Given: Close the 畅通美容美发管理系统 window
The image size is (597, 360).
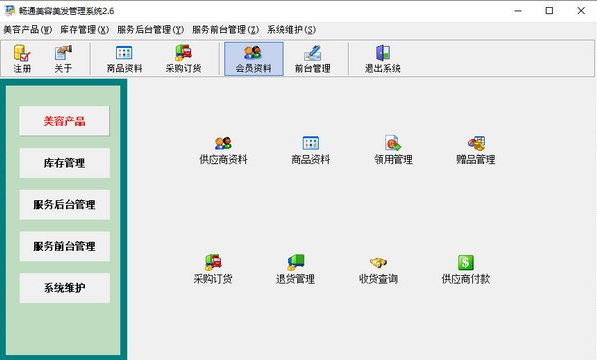Looking at the screenshot, I should [581, 11].
